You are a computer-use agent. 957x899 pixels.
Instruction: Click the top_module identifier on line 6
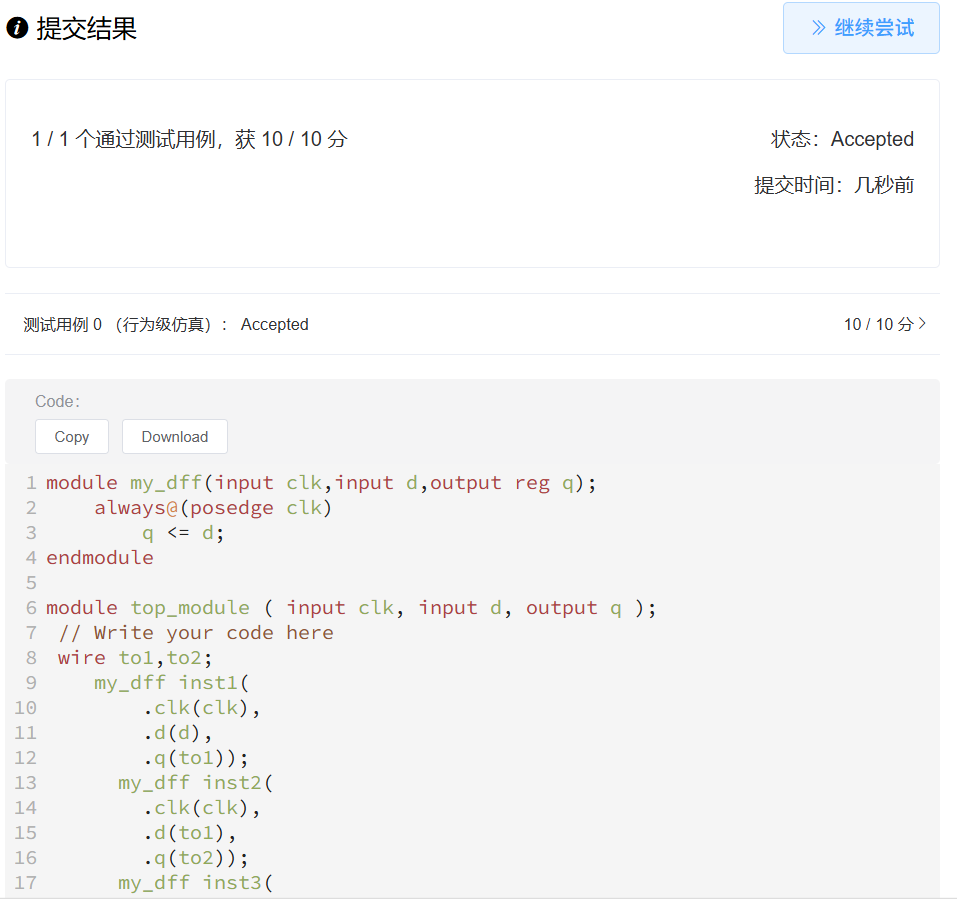190,607
